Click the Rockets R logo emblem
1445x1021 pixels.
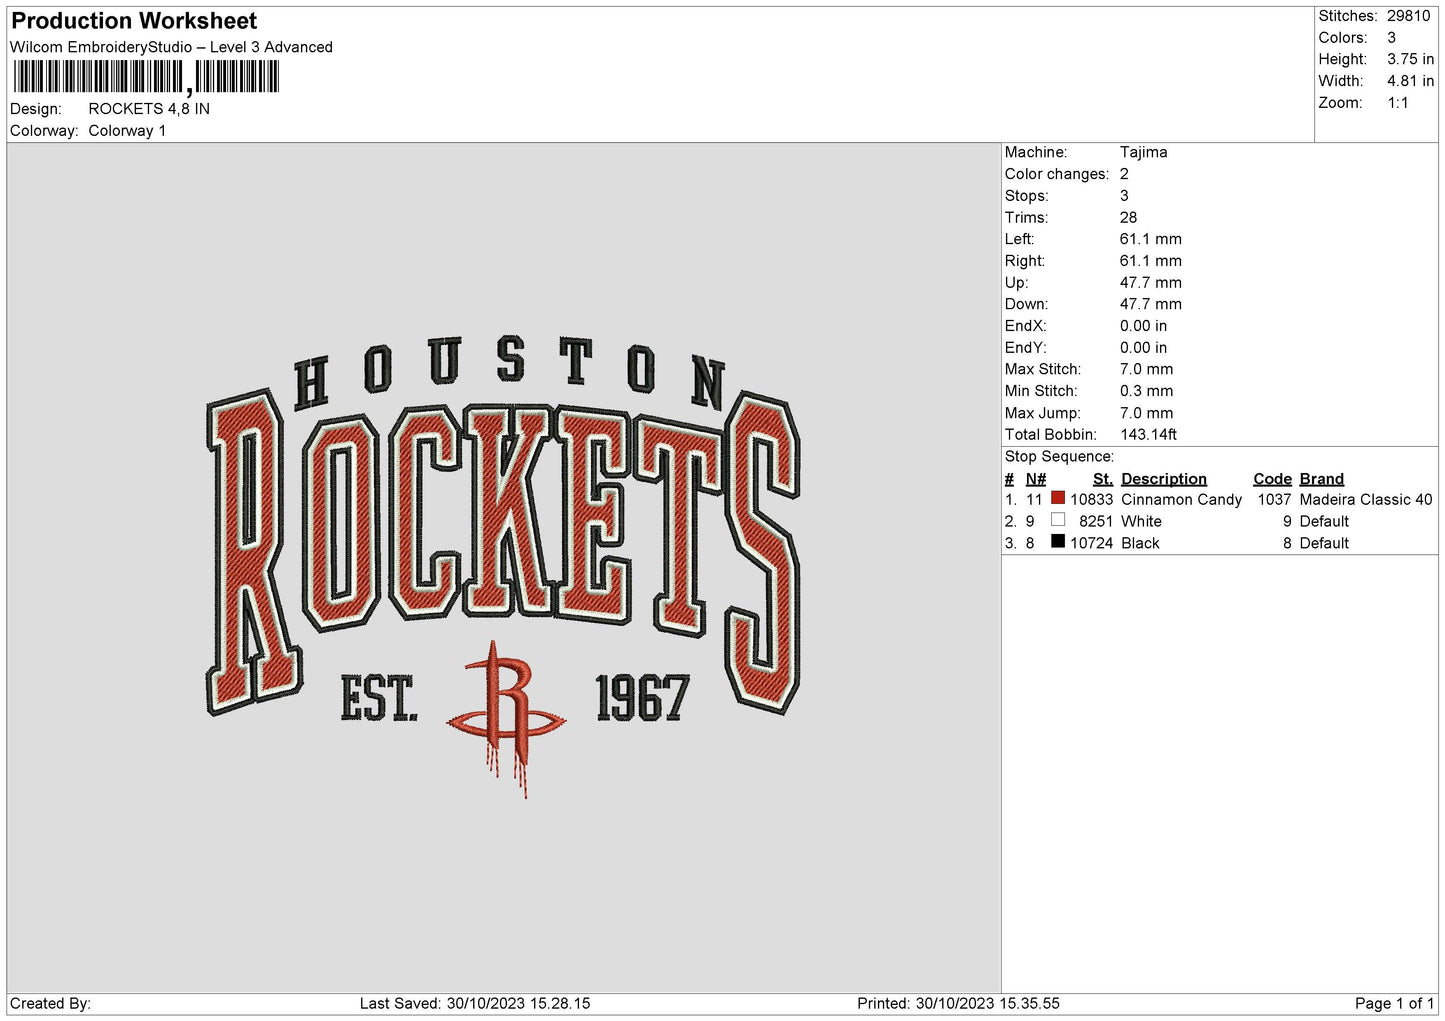[506, 719]
